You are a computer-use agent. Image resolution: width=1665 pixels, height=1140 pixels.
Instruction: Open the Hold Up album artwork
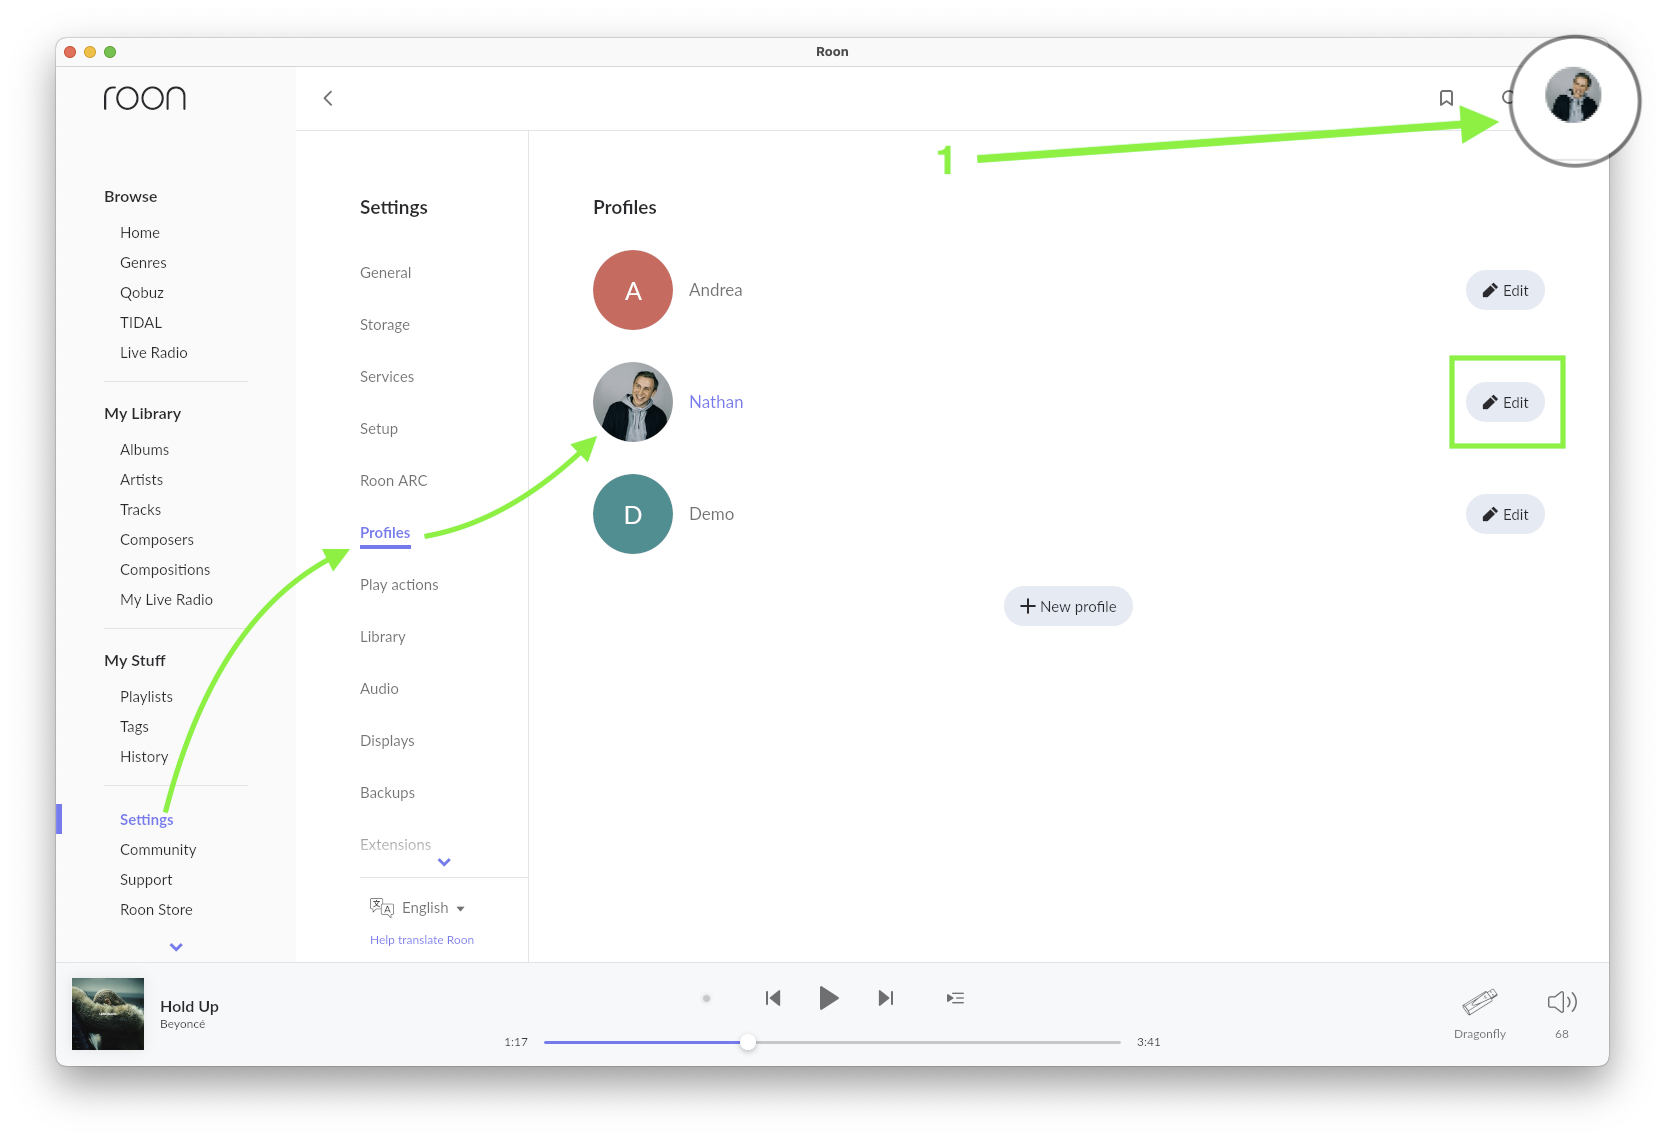click(x=108, y=1014)
